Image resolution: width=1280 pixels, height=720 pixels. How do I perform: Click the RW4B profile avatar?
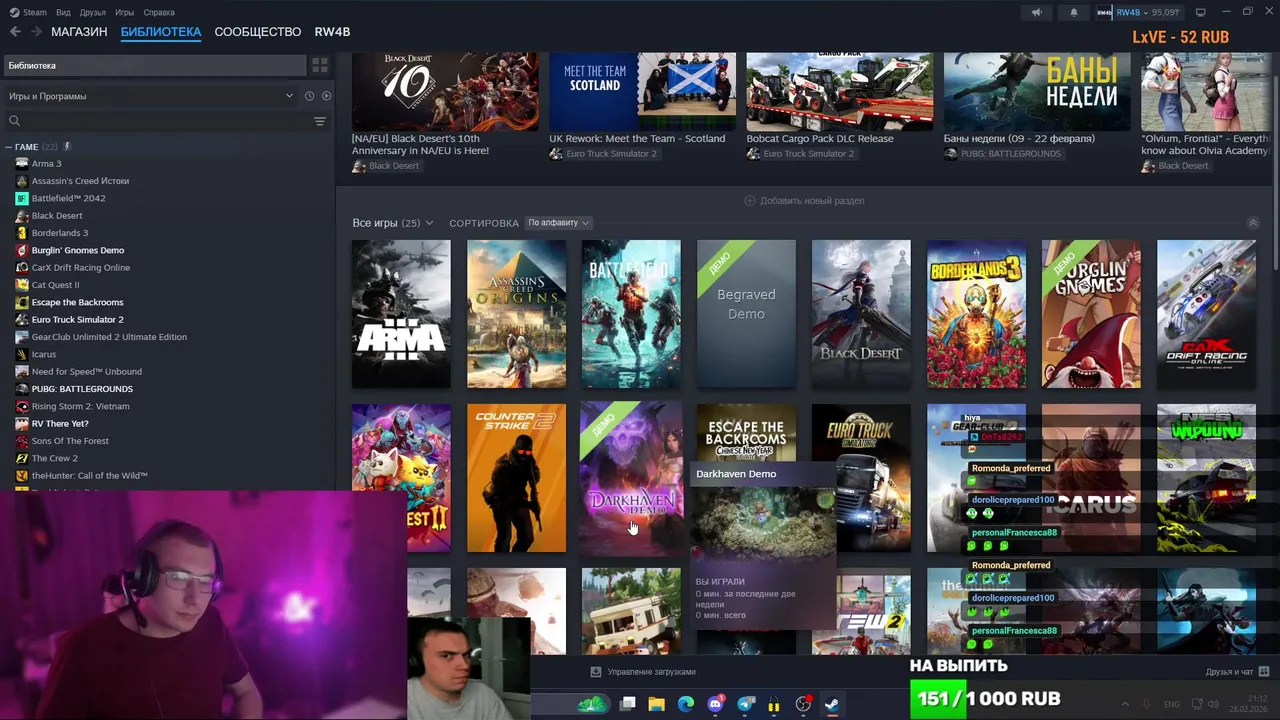(x=1104, y=12)
